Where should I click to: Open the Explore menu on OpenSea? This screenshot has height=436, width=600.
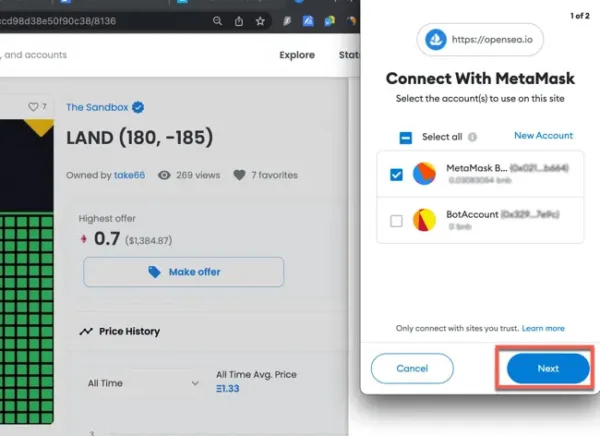pyautogui.click(x=297, y=55)
